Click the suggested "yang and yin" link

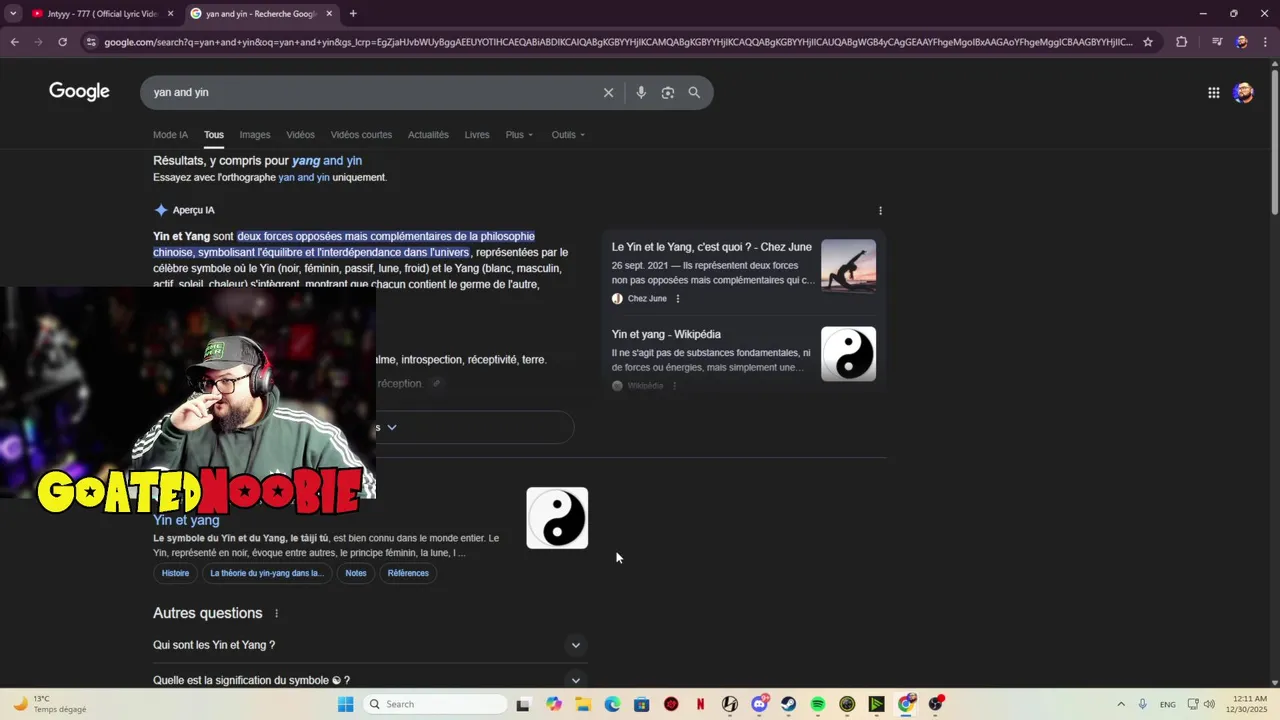(327, 161)
